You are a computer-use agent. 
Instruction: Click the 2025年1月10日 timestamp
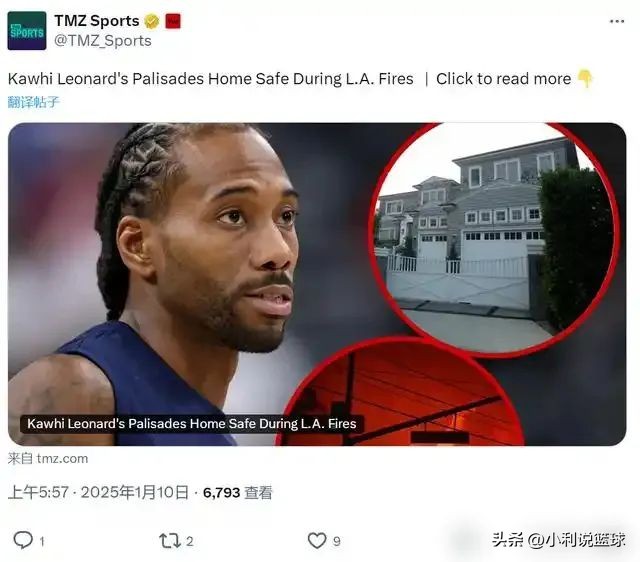[135, 493]
